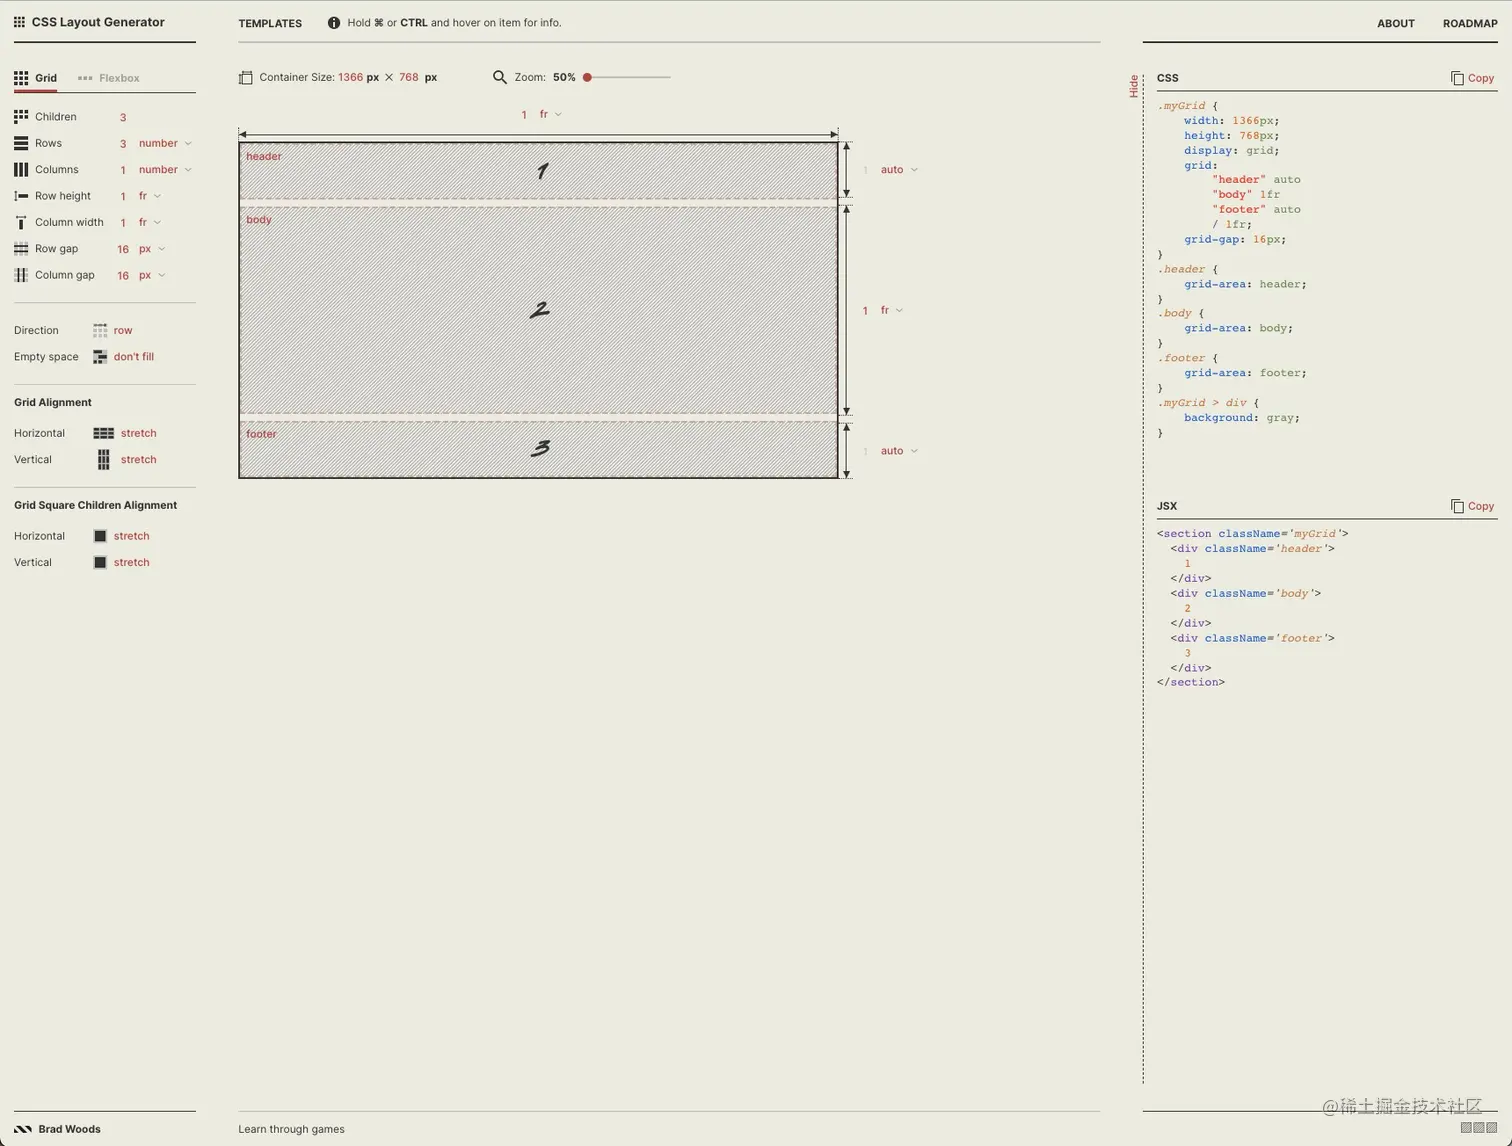Click Grid Alignment Vertical stretch icon

(x=103, y=459)
